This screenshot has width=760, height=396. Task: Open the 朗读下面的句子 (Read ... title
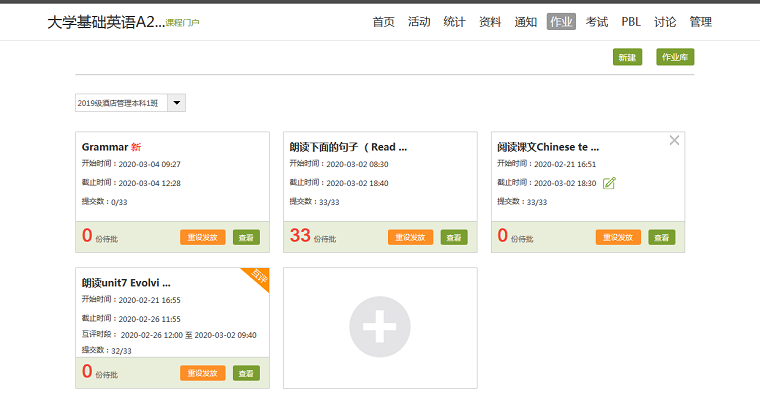[348, 147]
